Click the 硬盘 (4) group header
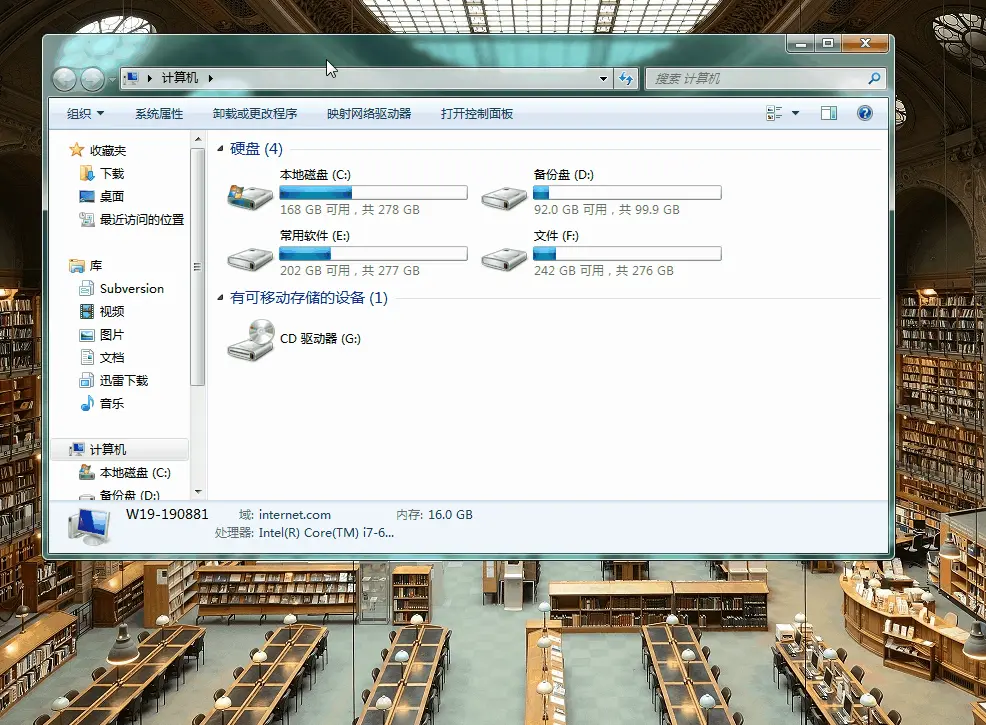 [257, 148]
